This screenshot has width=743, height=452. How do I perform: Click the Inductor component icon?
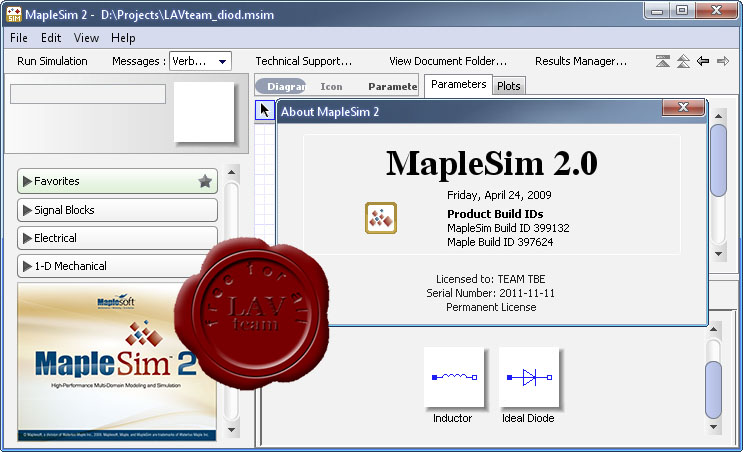tap(454, 377)
